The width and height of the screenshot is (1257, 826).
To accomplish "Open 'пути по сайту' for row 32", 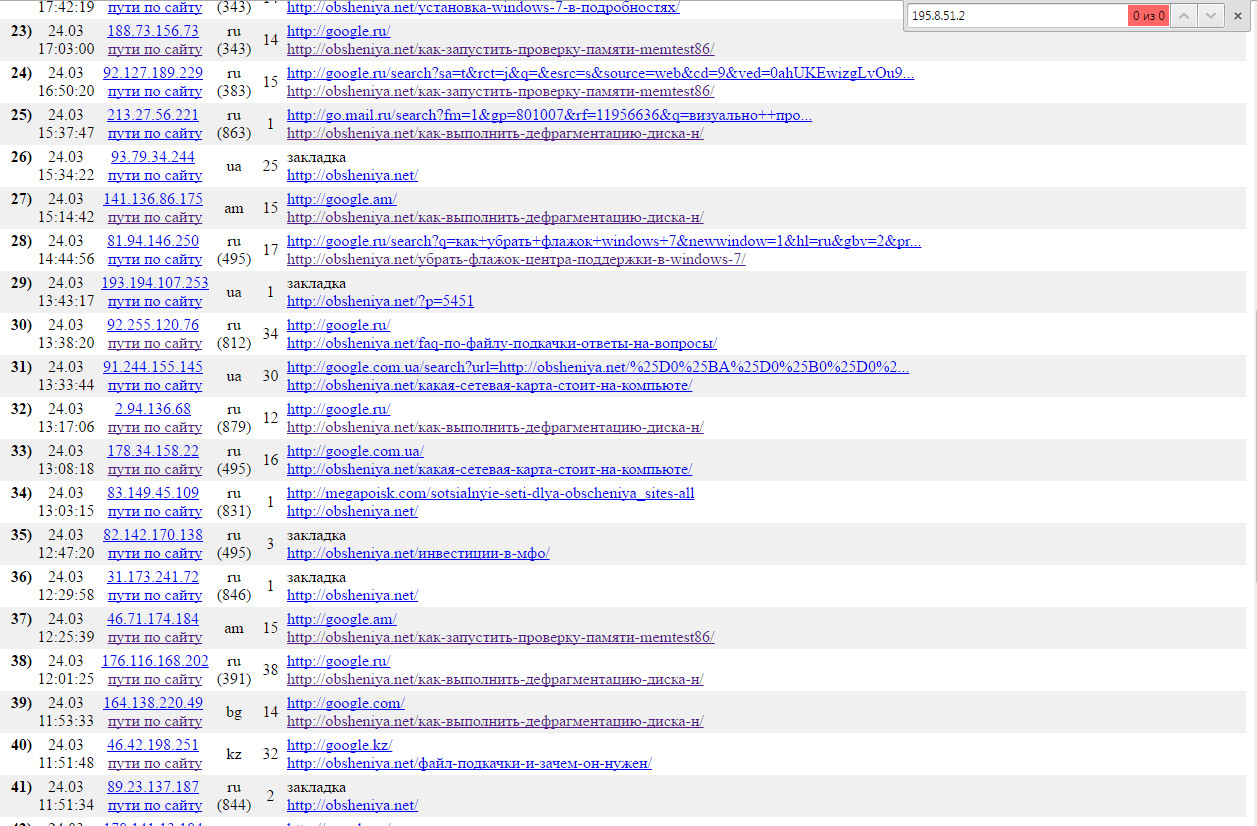I will (155, 427).
